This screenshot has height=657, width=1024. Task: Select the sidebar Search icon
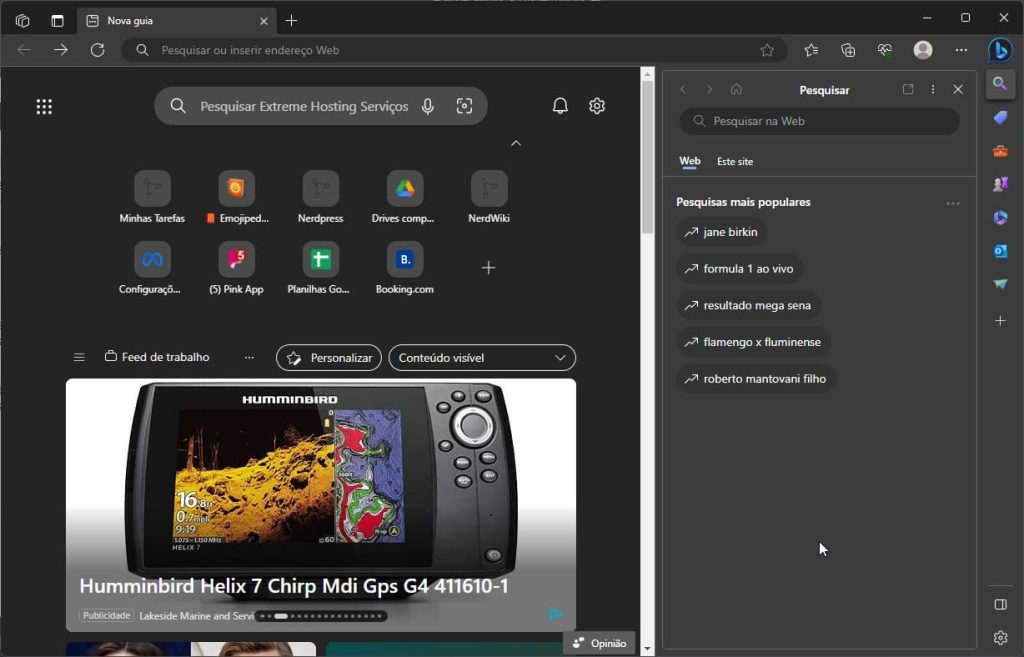[x=1000, y=84]
